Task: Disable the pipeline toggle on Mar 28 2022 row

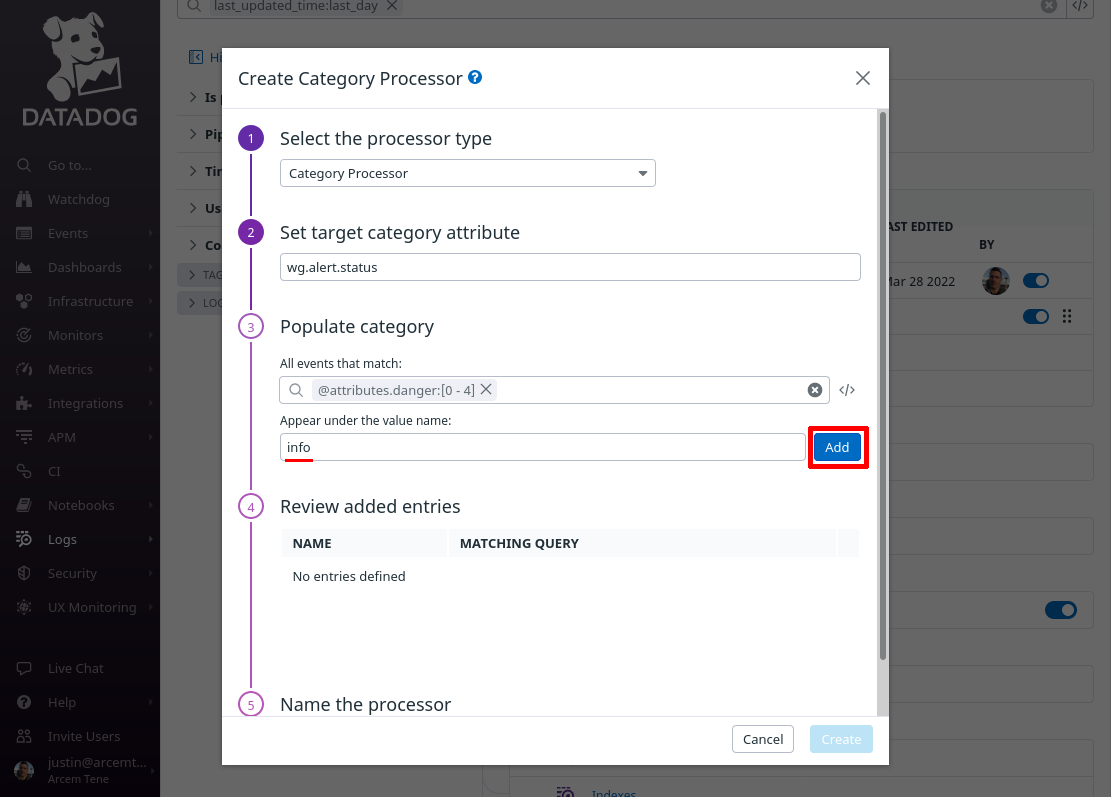Action: (x=1036, y=281)
